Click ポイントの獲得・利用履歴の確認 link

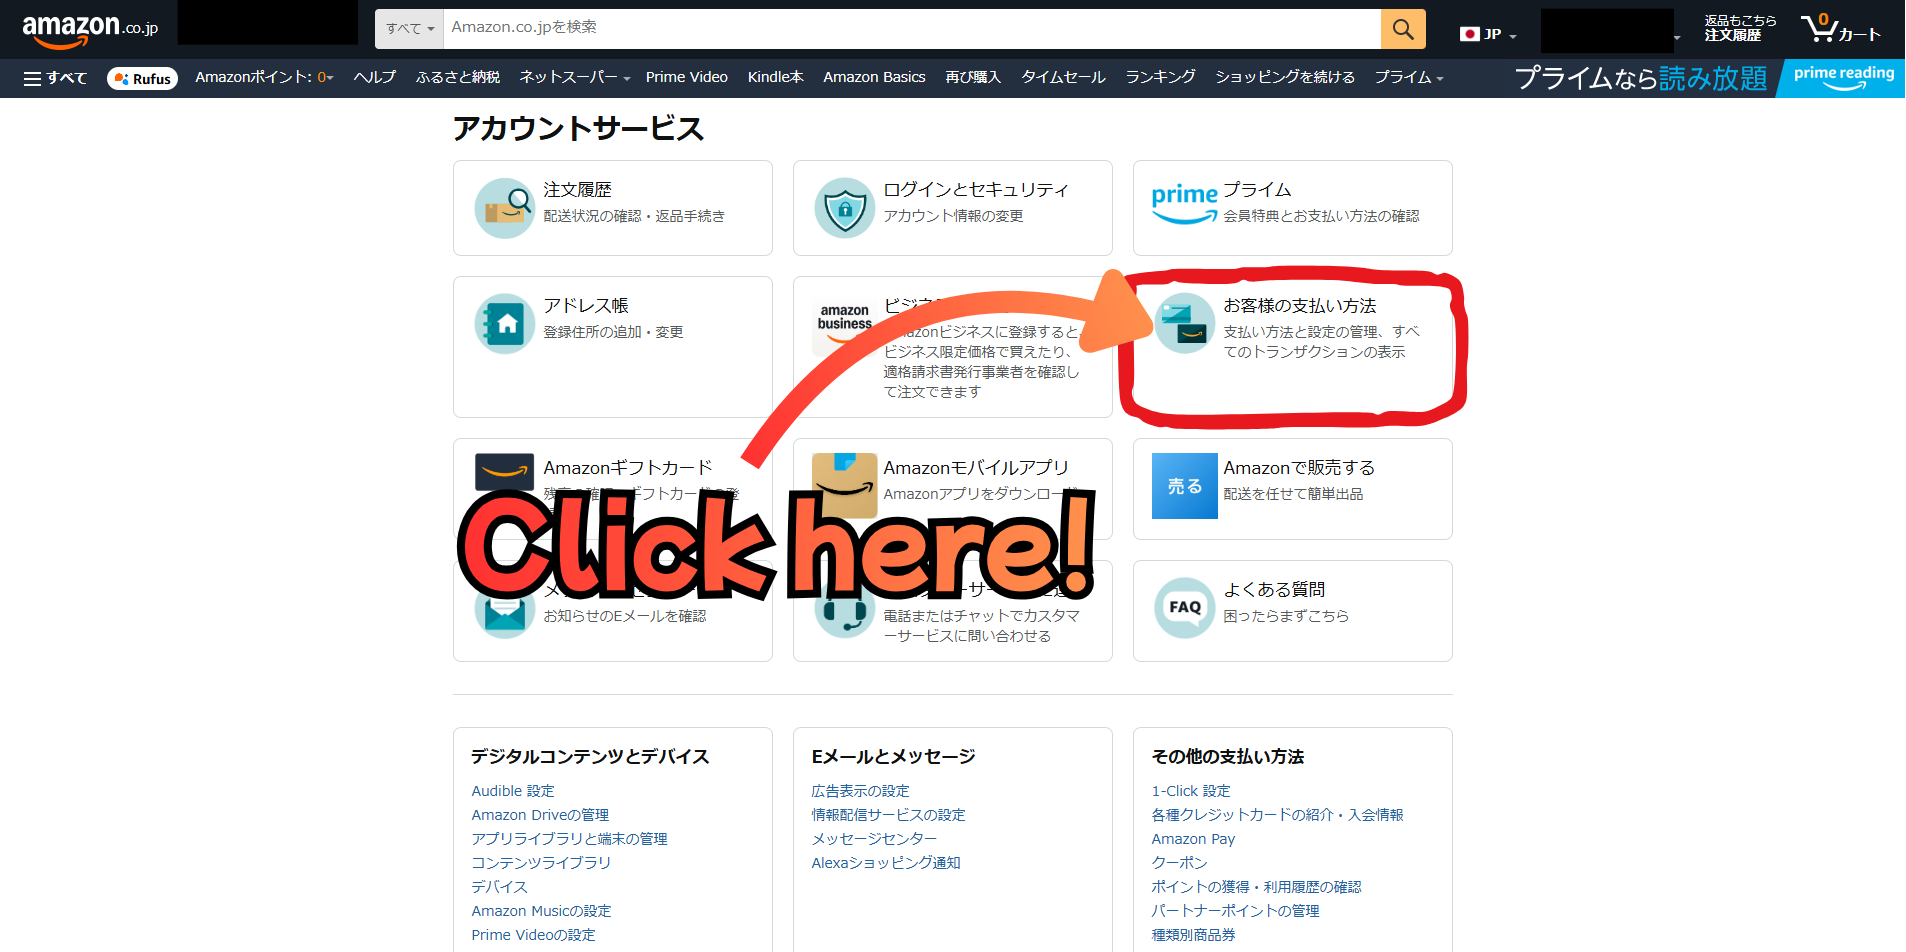click(x=1256, y=887)
